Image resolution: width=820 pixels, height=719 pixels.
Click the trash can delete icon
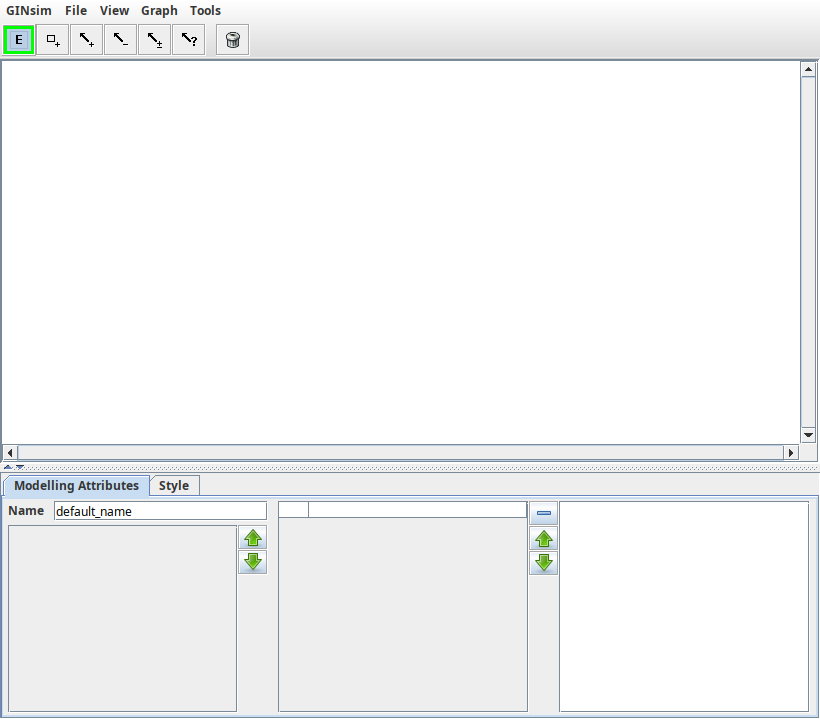(x=233, y=40)
